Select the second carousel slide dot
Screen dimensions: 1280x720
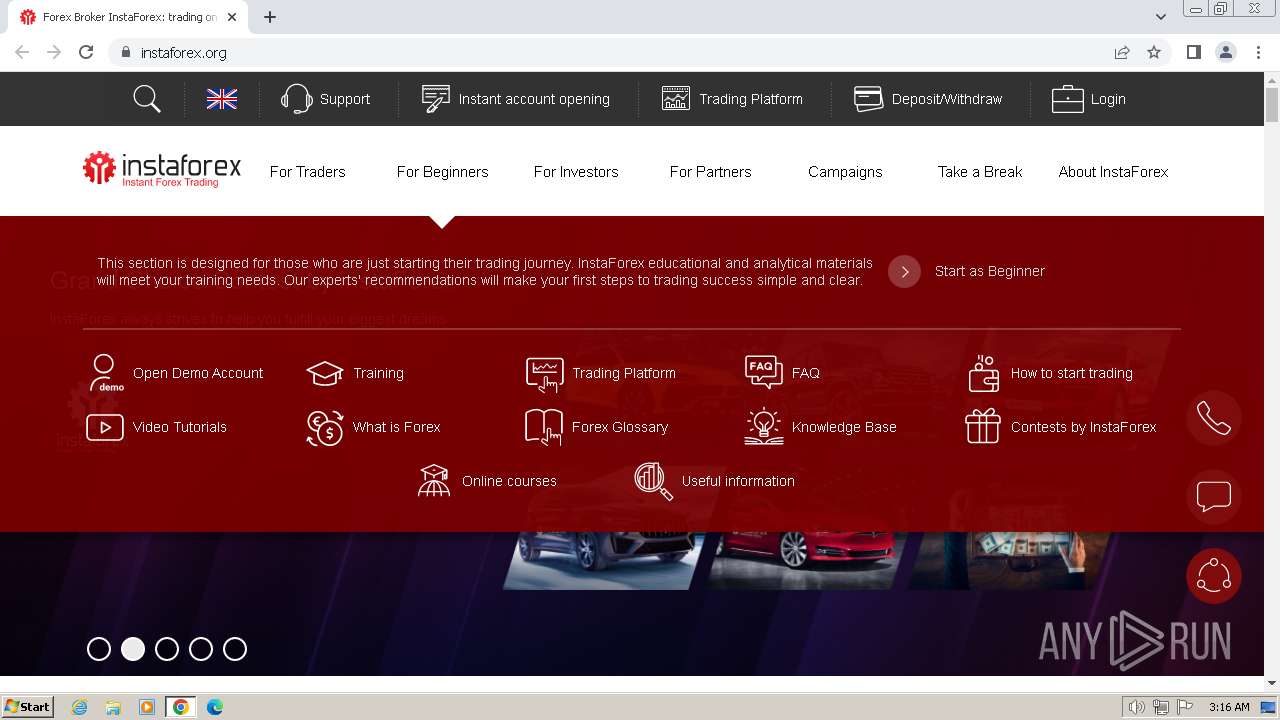133,649
